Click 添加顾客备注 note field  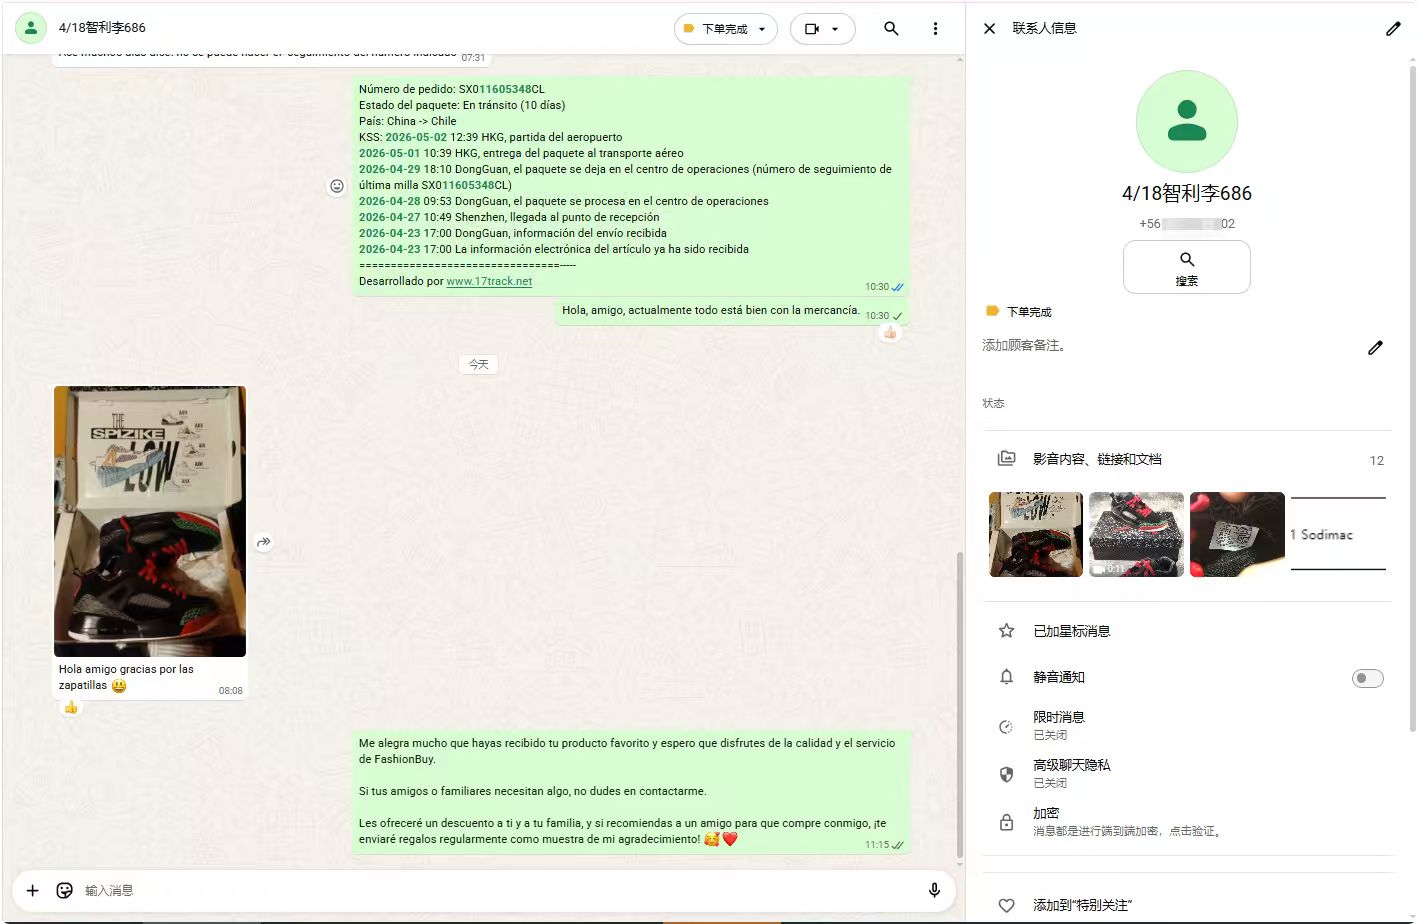coord(1025,345)
